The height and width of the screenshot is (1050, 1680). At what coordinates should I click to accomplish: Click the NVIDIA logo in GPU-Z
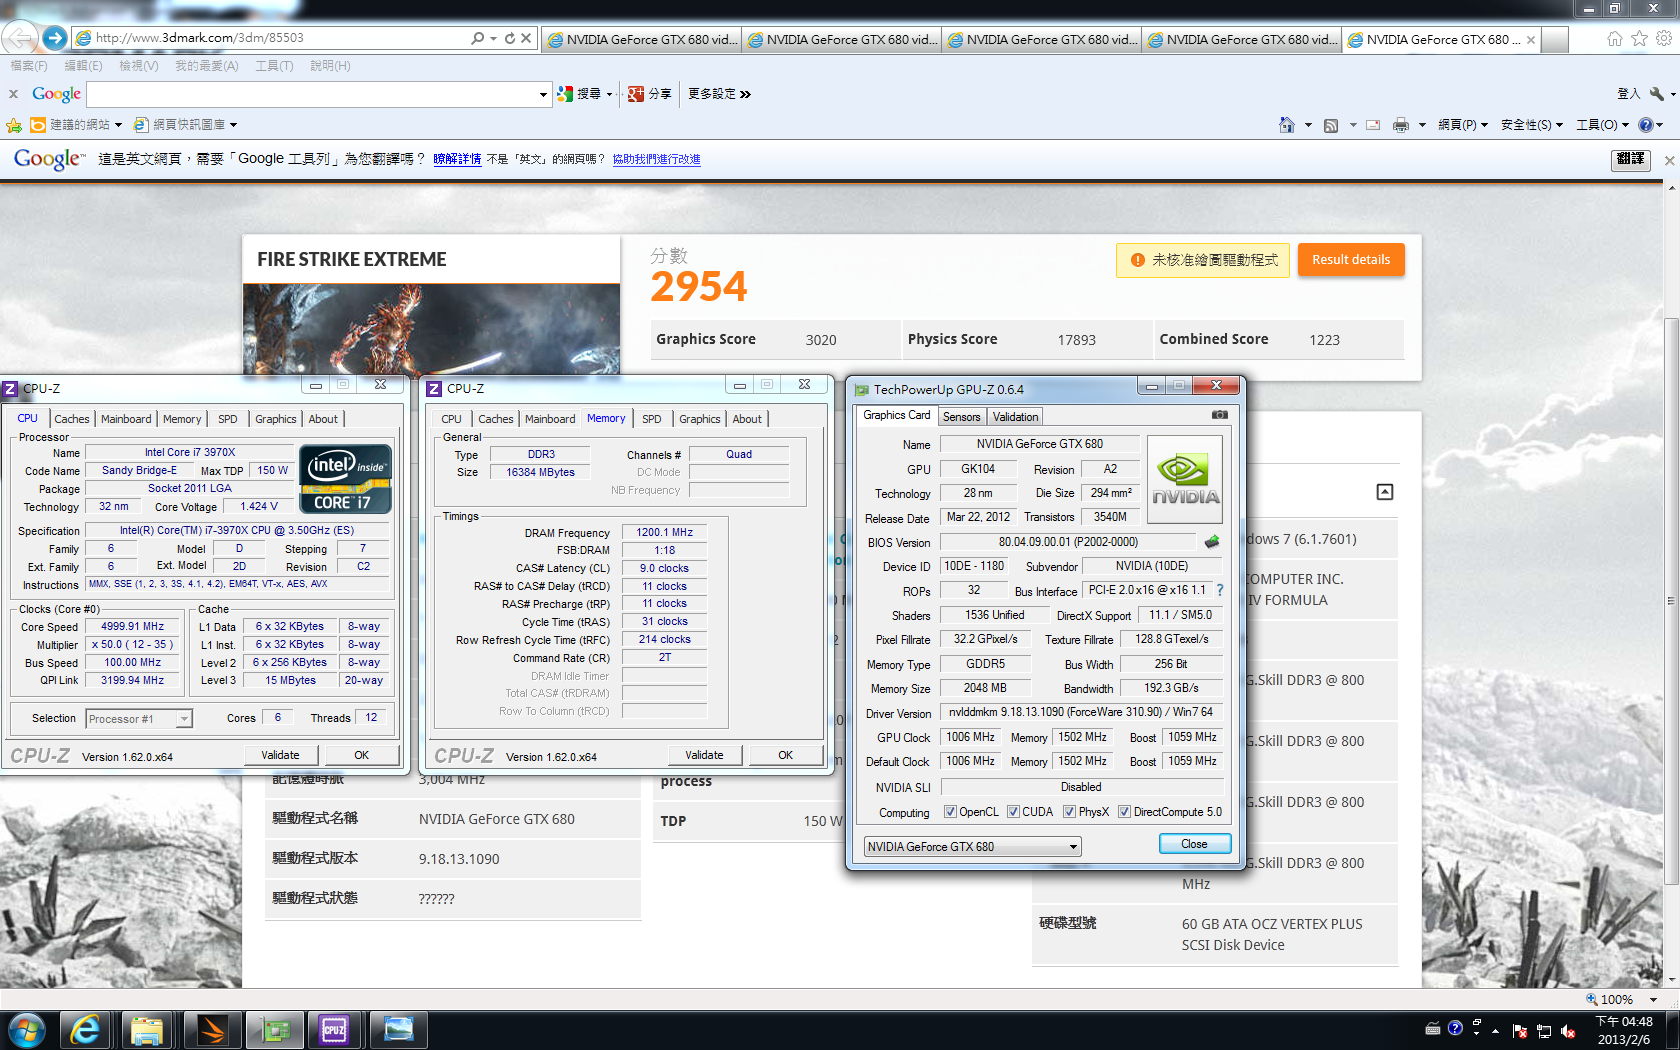point(1185,480)
